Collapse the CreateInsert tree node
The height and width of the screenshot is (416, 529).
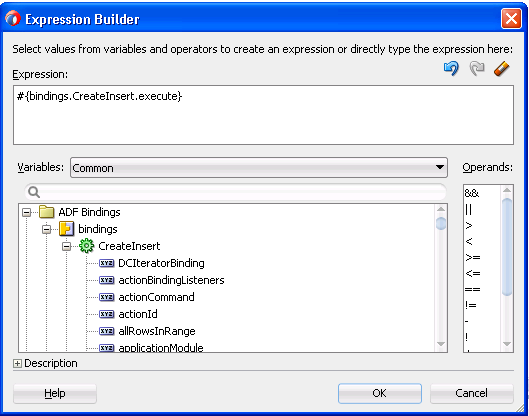(66, 246)
